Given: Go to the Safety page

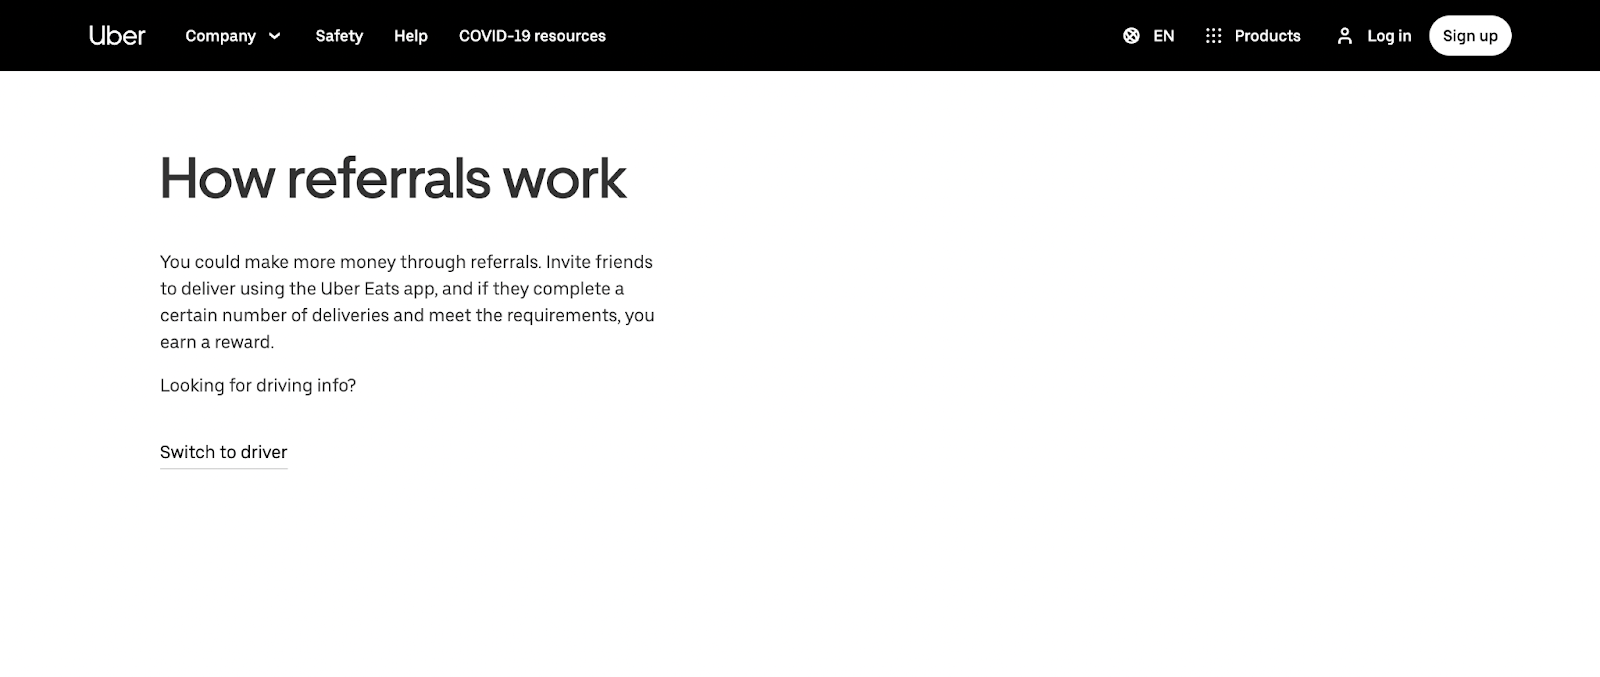Looking at the screenshot, I should (x=339, y=36).
